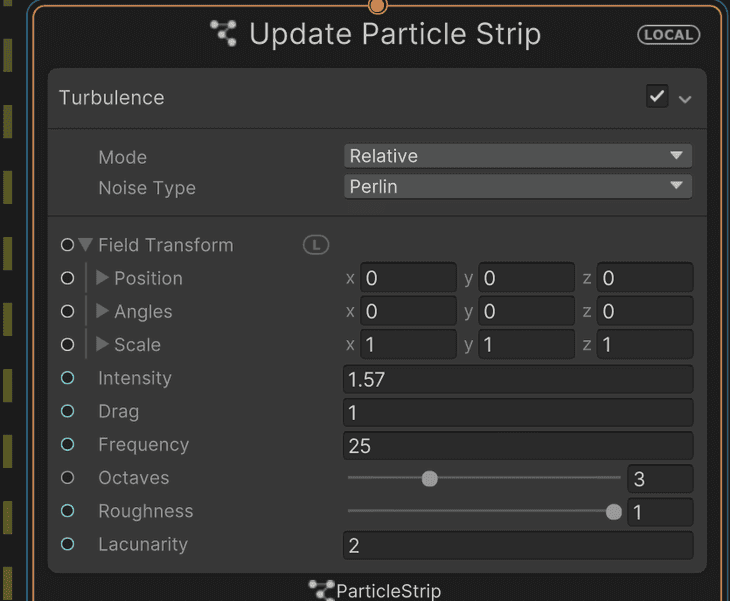Open the Noise Type dropdown set to Perlin
Image resolution: width=730 pixels, height=601 pixels.
[x=517, y=187]
